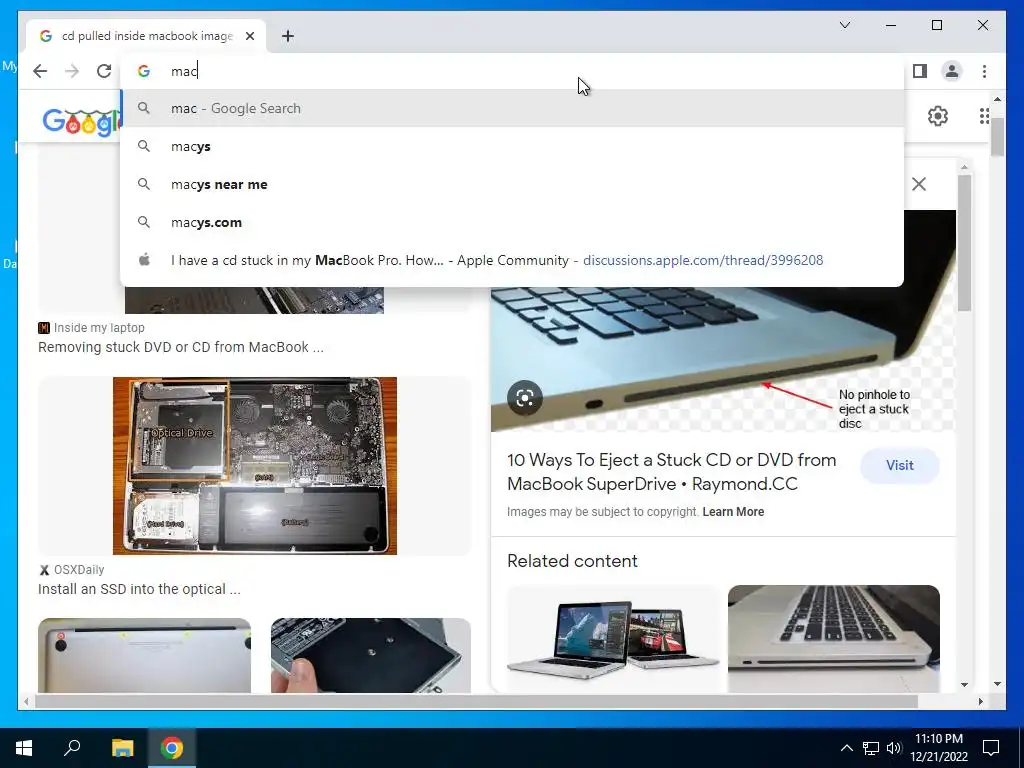Click the 'Inside my laptop' source label

(99, 328)
